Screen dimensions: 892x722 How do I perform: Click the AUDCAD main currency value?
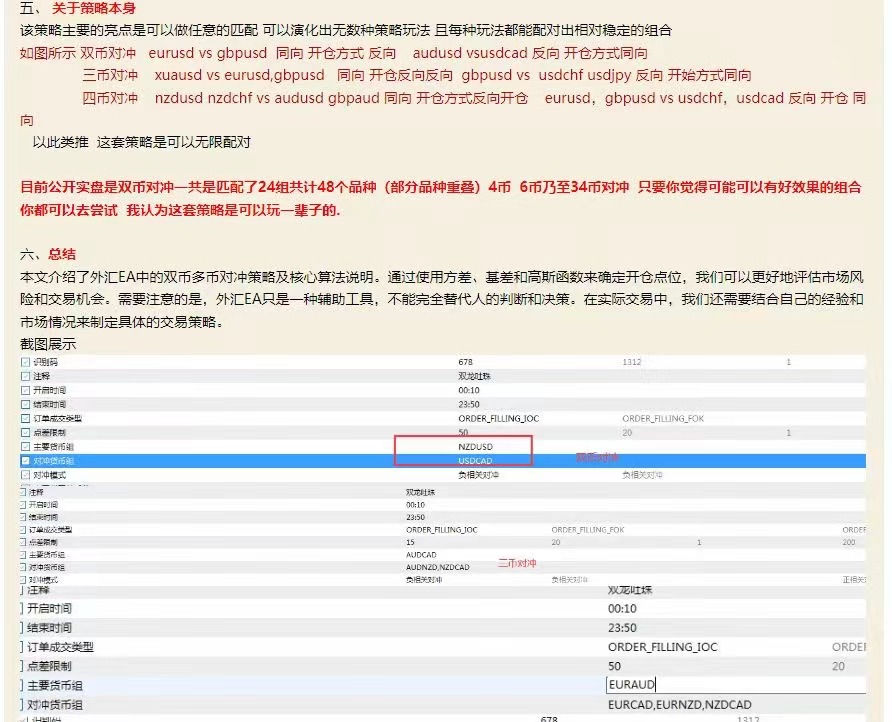421,555
